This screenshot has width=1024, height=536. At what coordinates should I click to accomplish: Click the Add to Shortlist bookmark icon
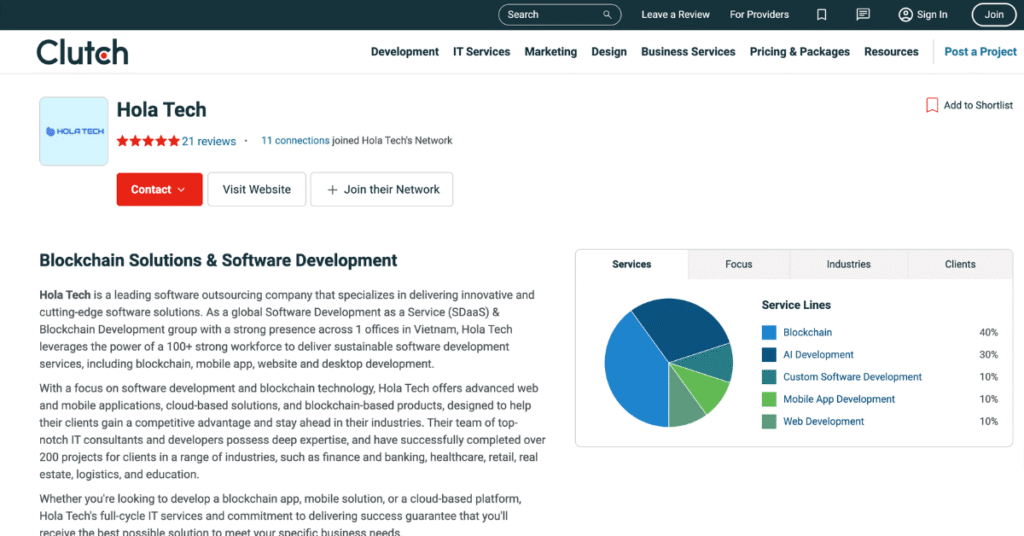click(x=932, y=105)
